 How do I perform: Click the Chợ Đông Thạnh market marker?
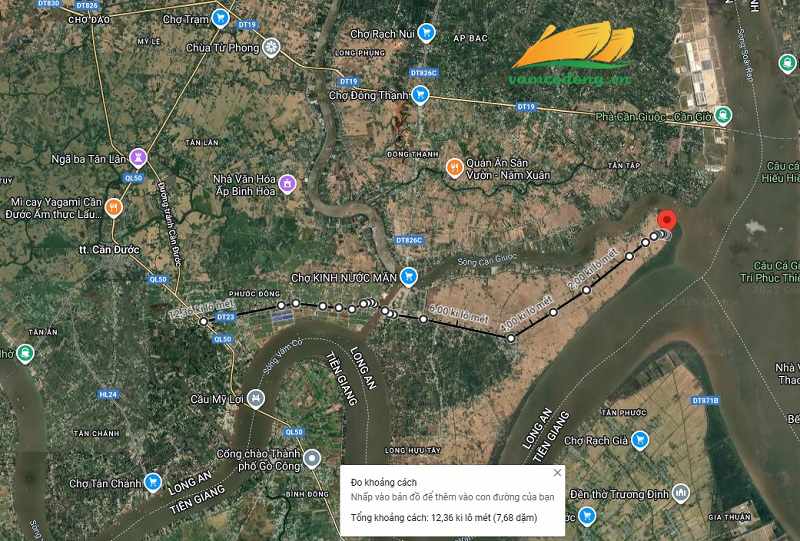coord(420,95)
